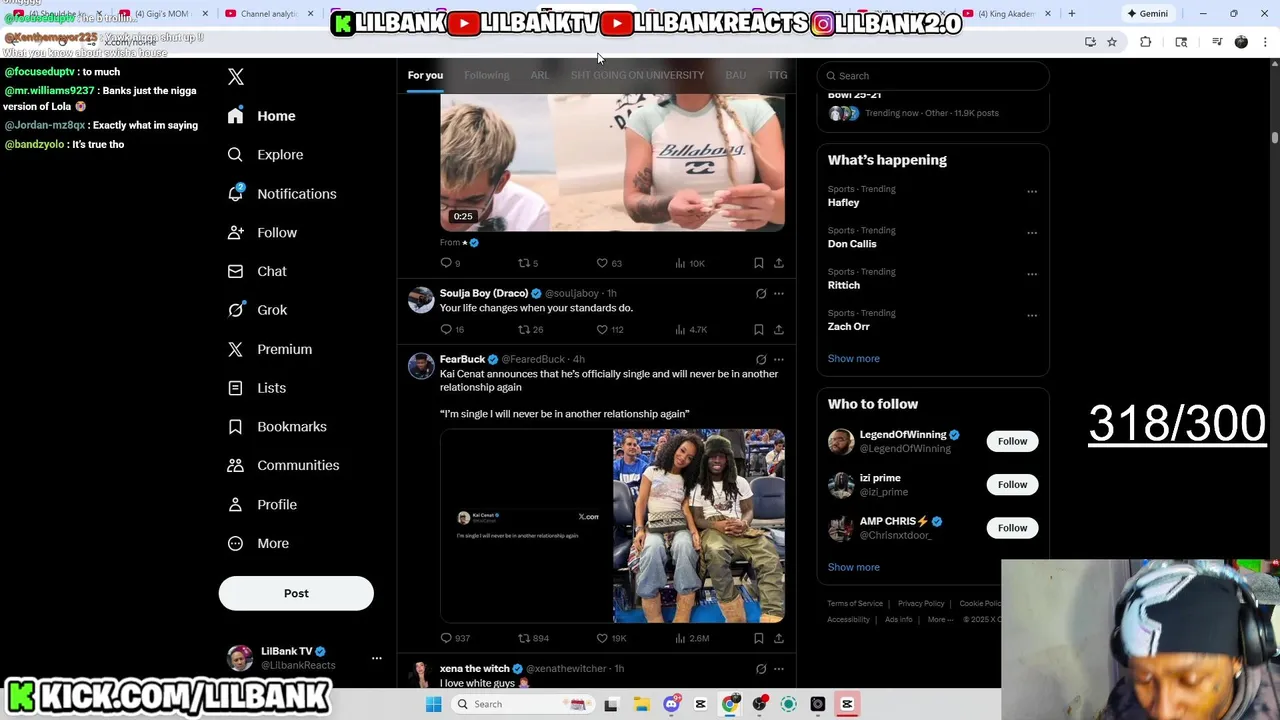The height and width of the screenshot is (720, 1280).
Task: Switch to the For you tab
Action: coord(425,75)
